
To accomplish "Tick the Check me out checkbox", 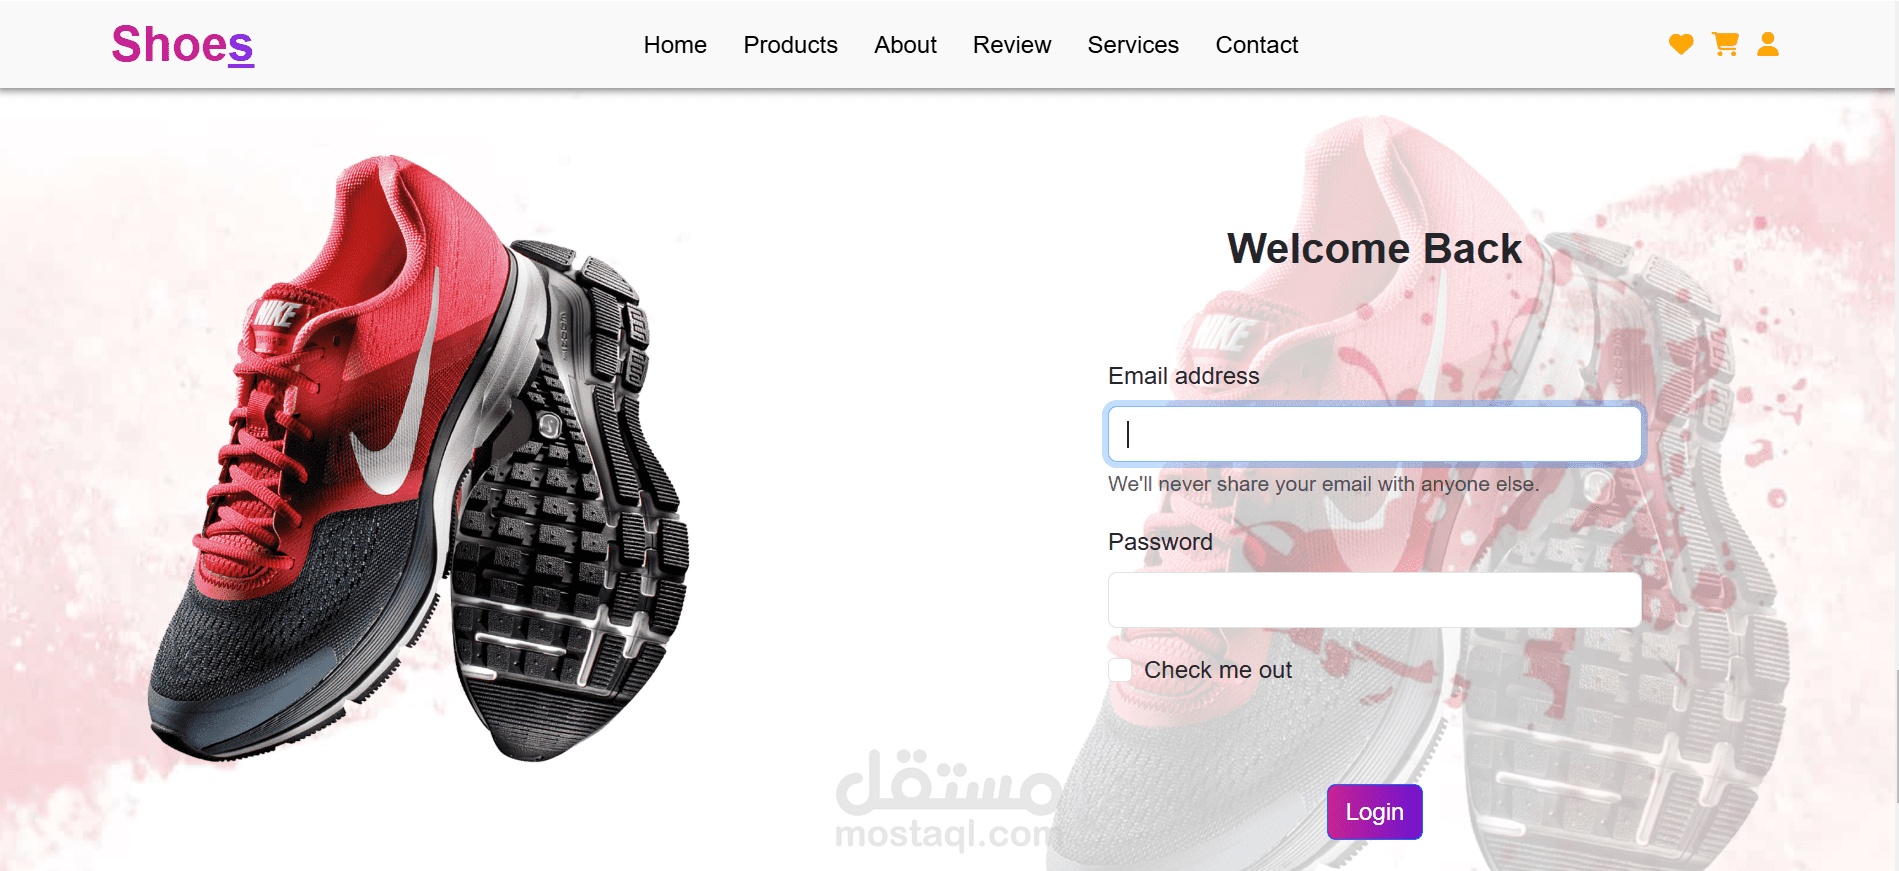I will 1120,670.
